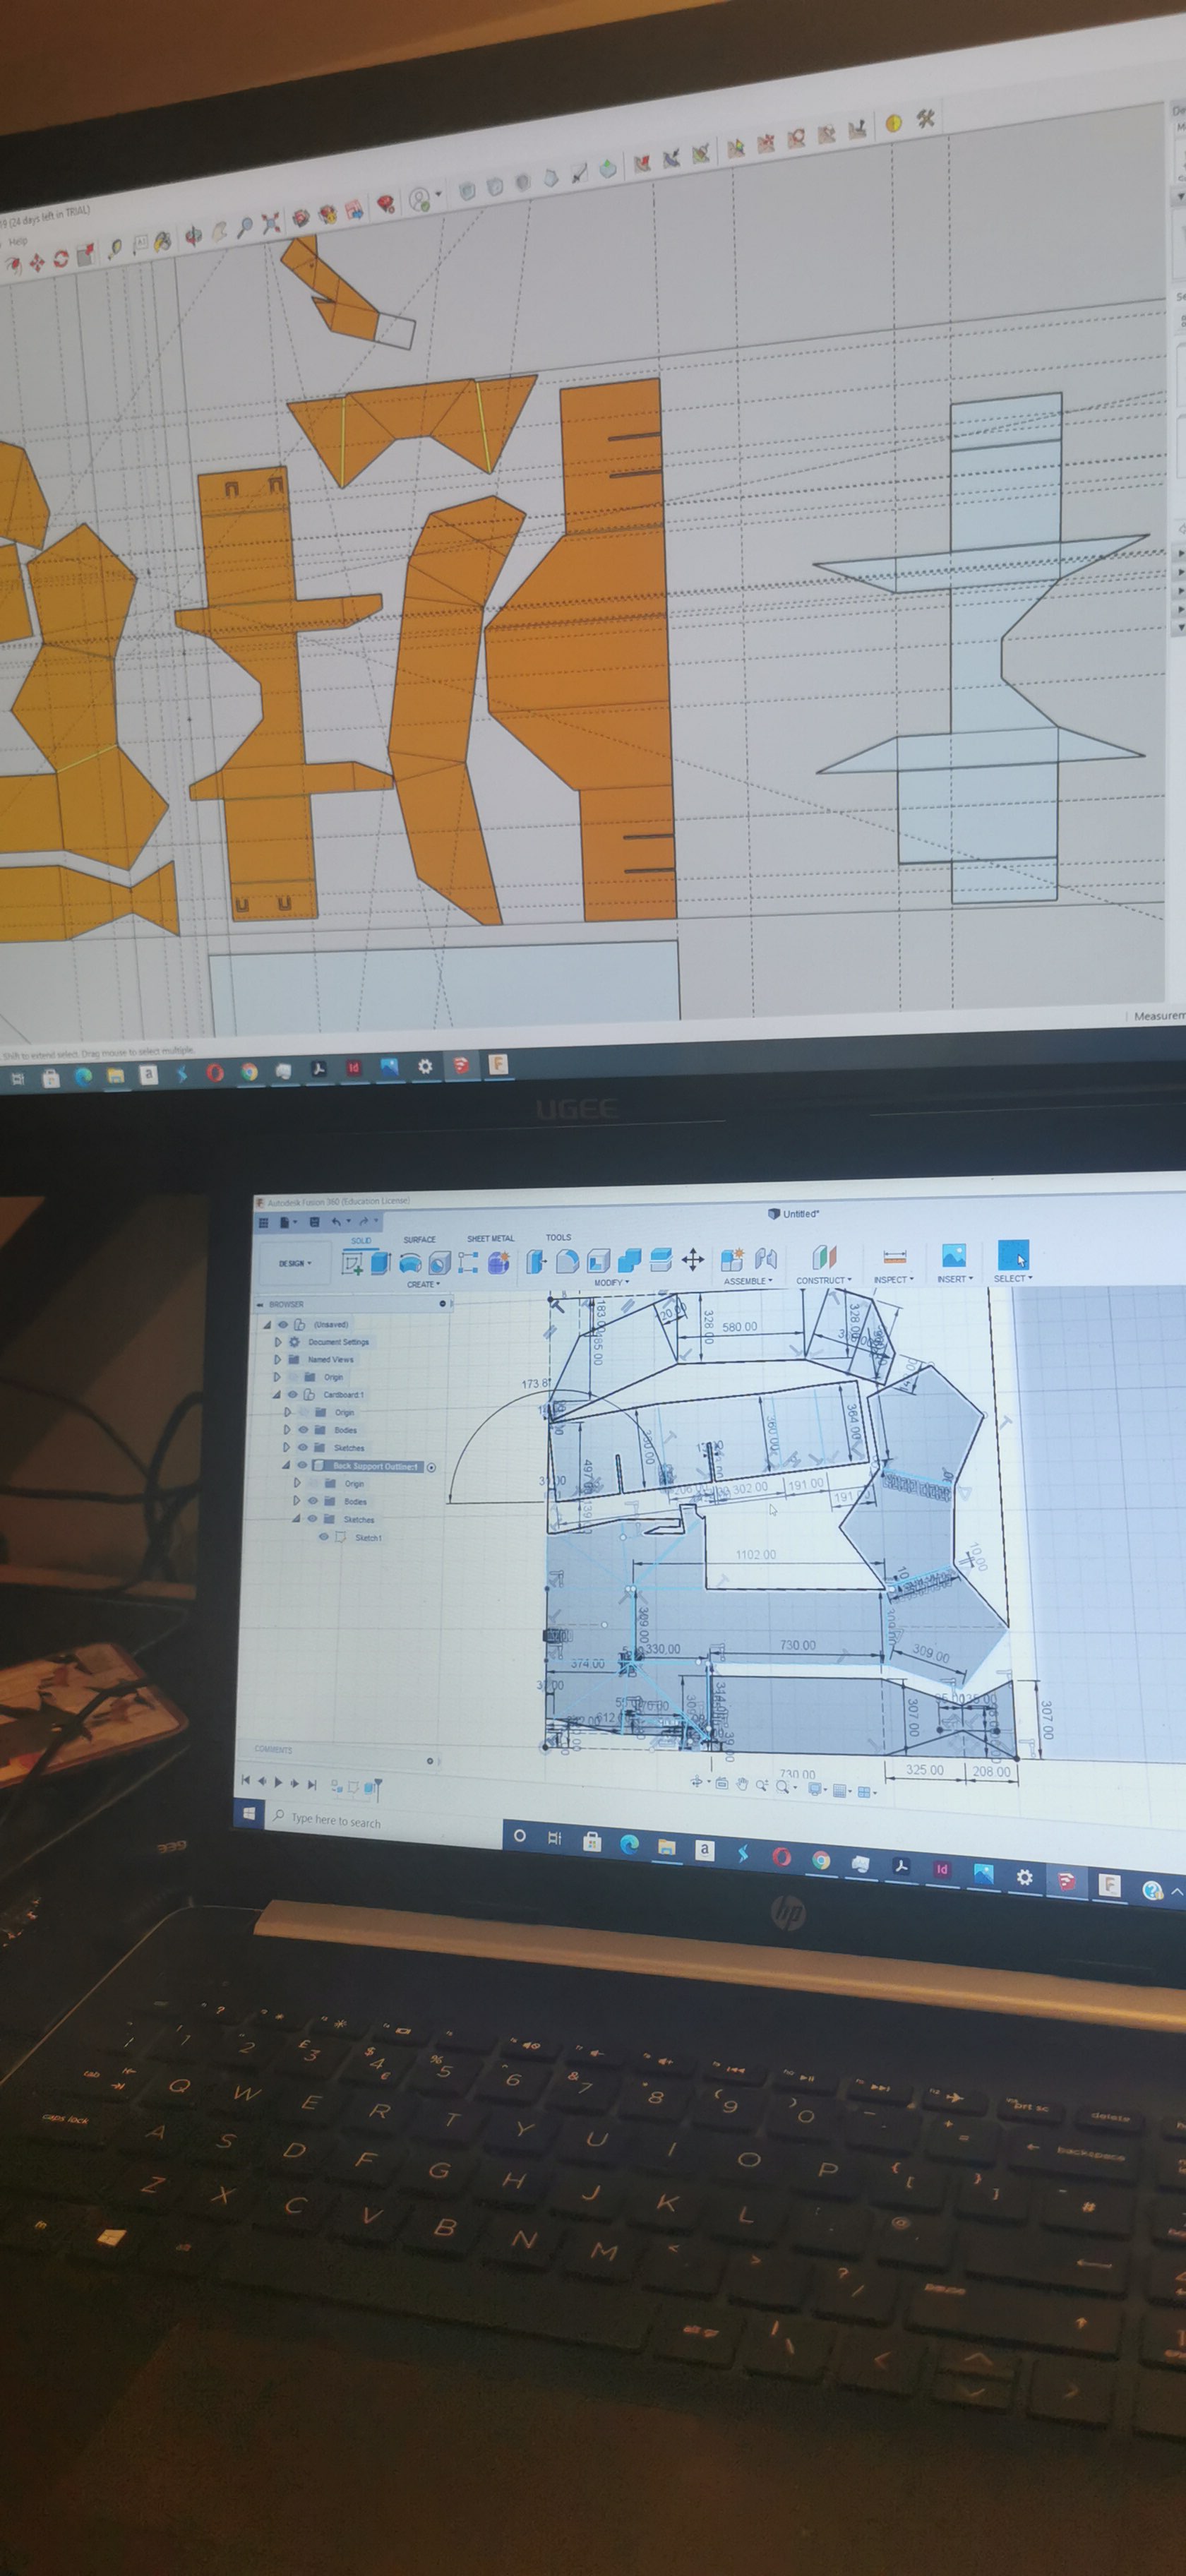Viewport: 1186px width, 2576px height.
Task: Click the SketchUp Rotate tool icon
Action: pos(61,260)
